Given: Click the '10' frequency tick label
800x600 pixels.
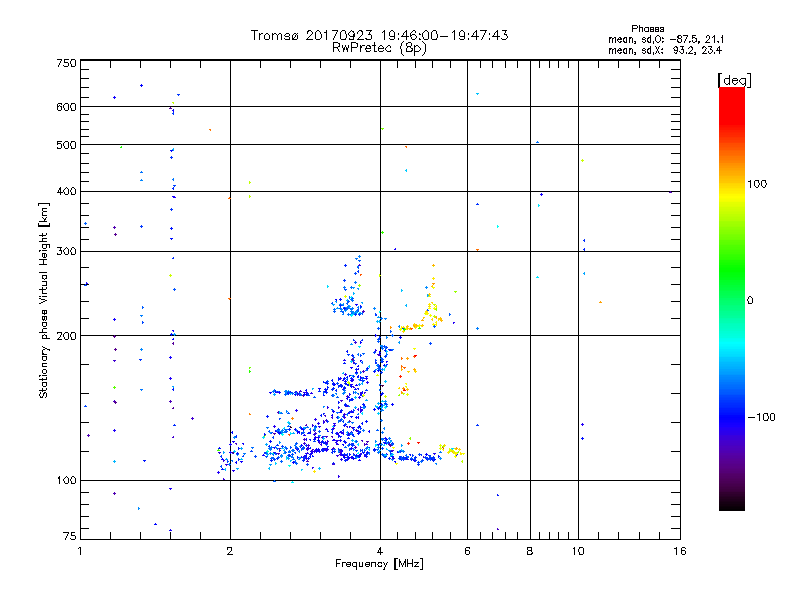Looking at the screenshot, I should tap(578, 551).
